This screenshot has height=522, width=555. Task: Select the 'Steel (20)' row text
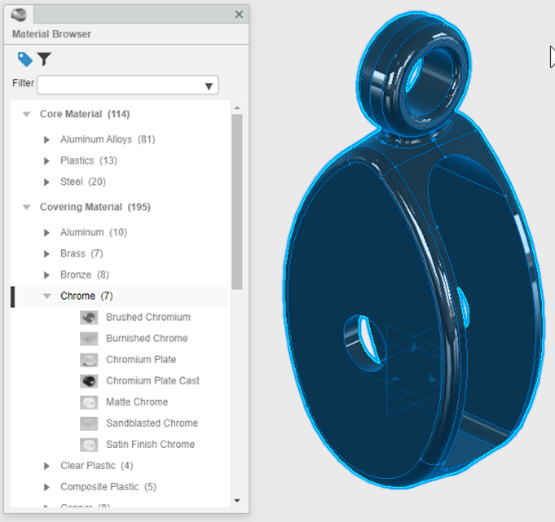[x=83, y=182]
